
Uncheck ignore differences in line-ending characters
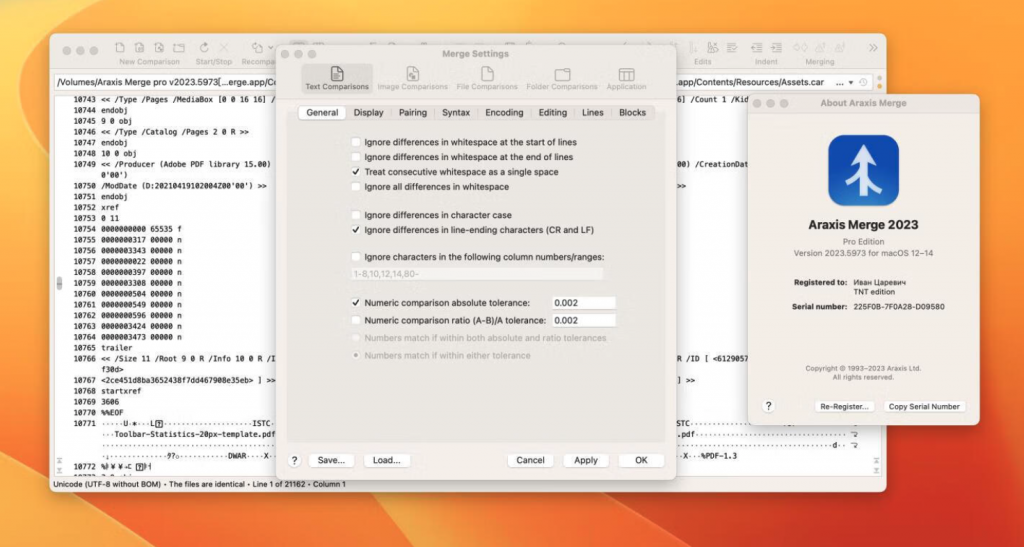coord(356,230)
